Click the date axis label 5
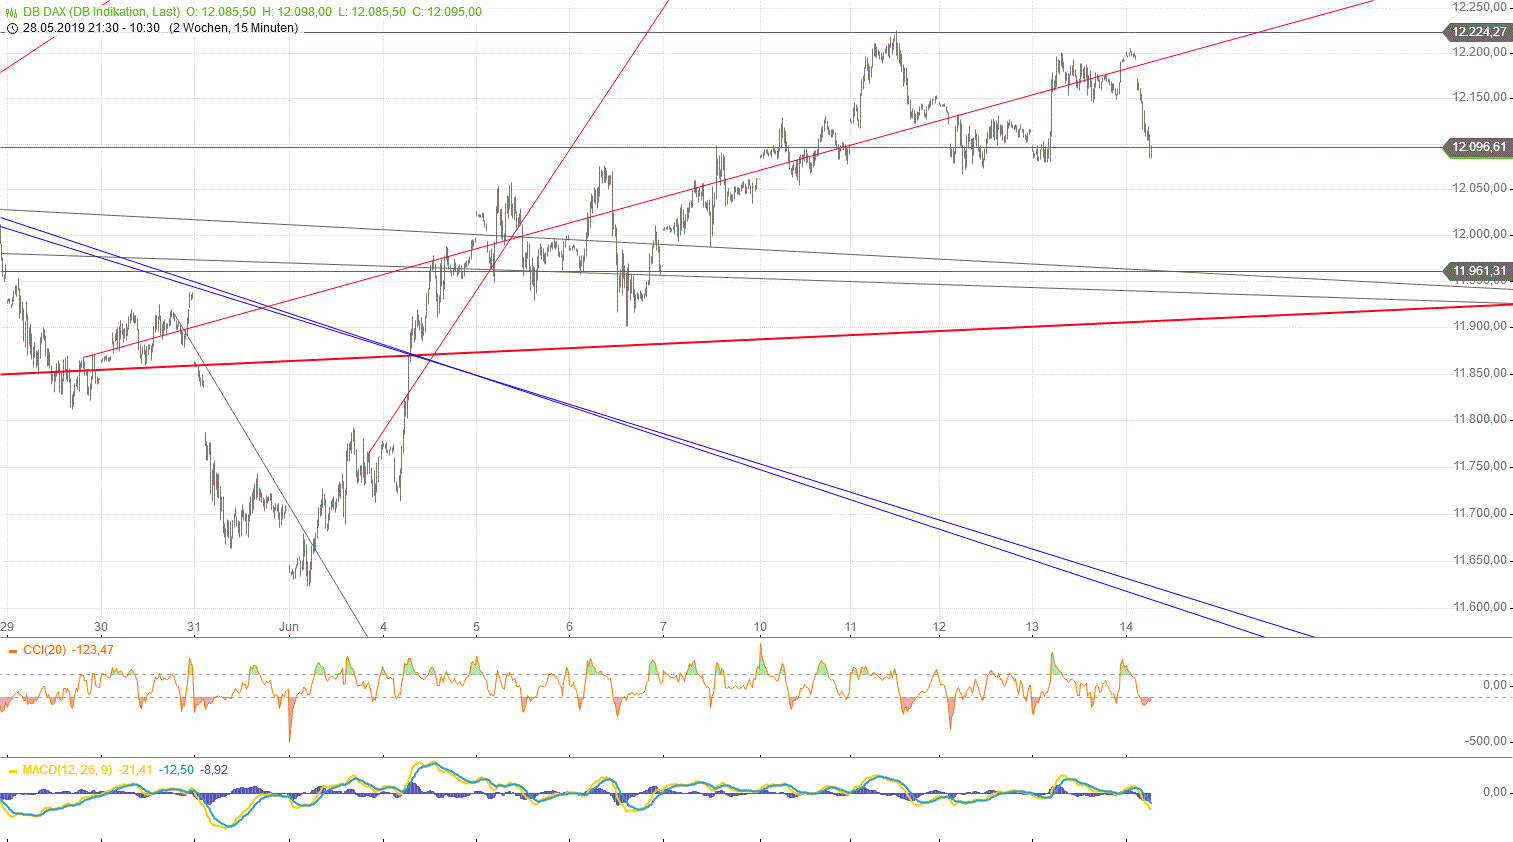This screenshot has height=842, width=1513. click(x=477, y=627)
